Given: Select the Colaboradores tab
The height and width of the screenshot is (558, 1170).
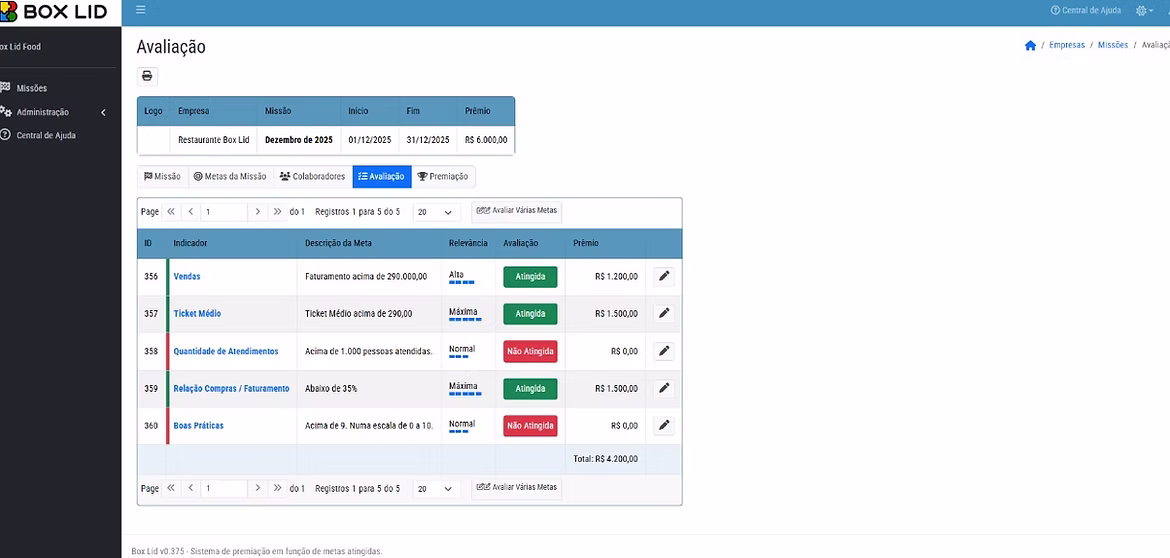Looking at the screenshot, I should pos(312,177).
